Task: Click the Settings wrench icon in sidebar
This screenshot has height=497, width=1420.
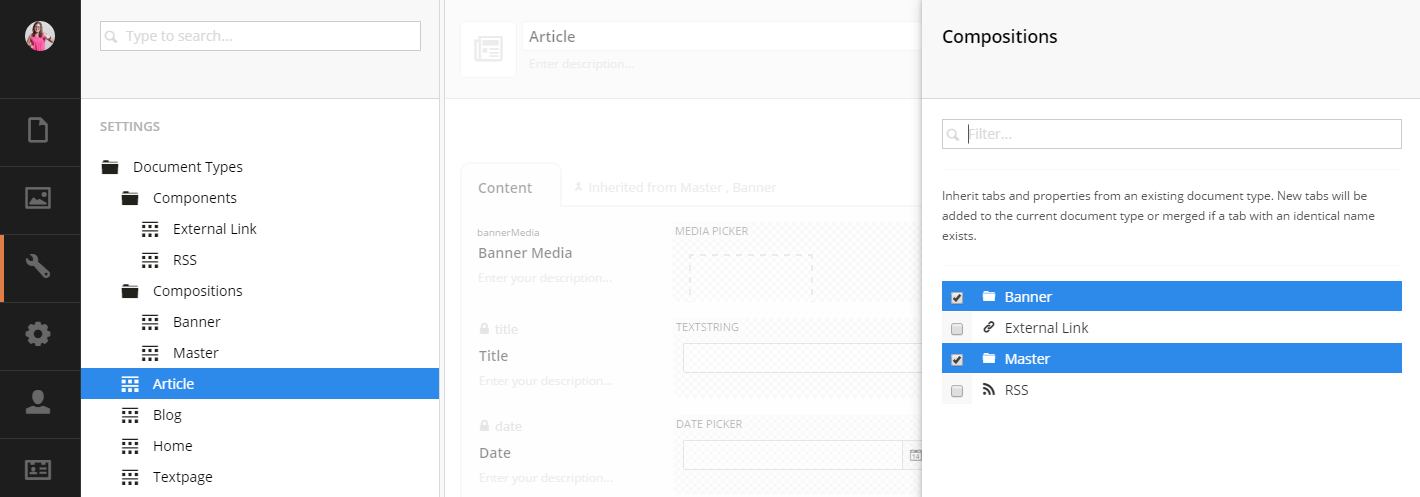Action: (x=38, y=267)
